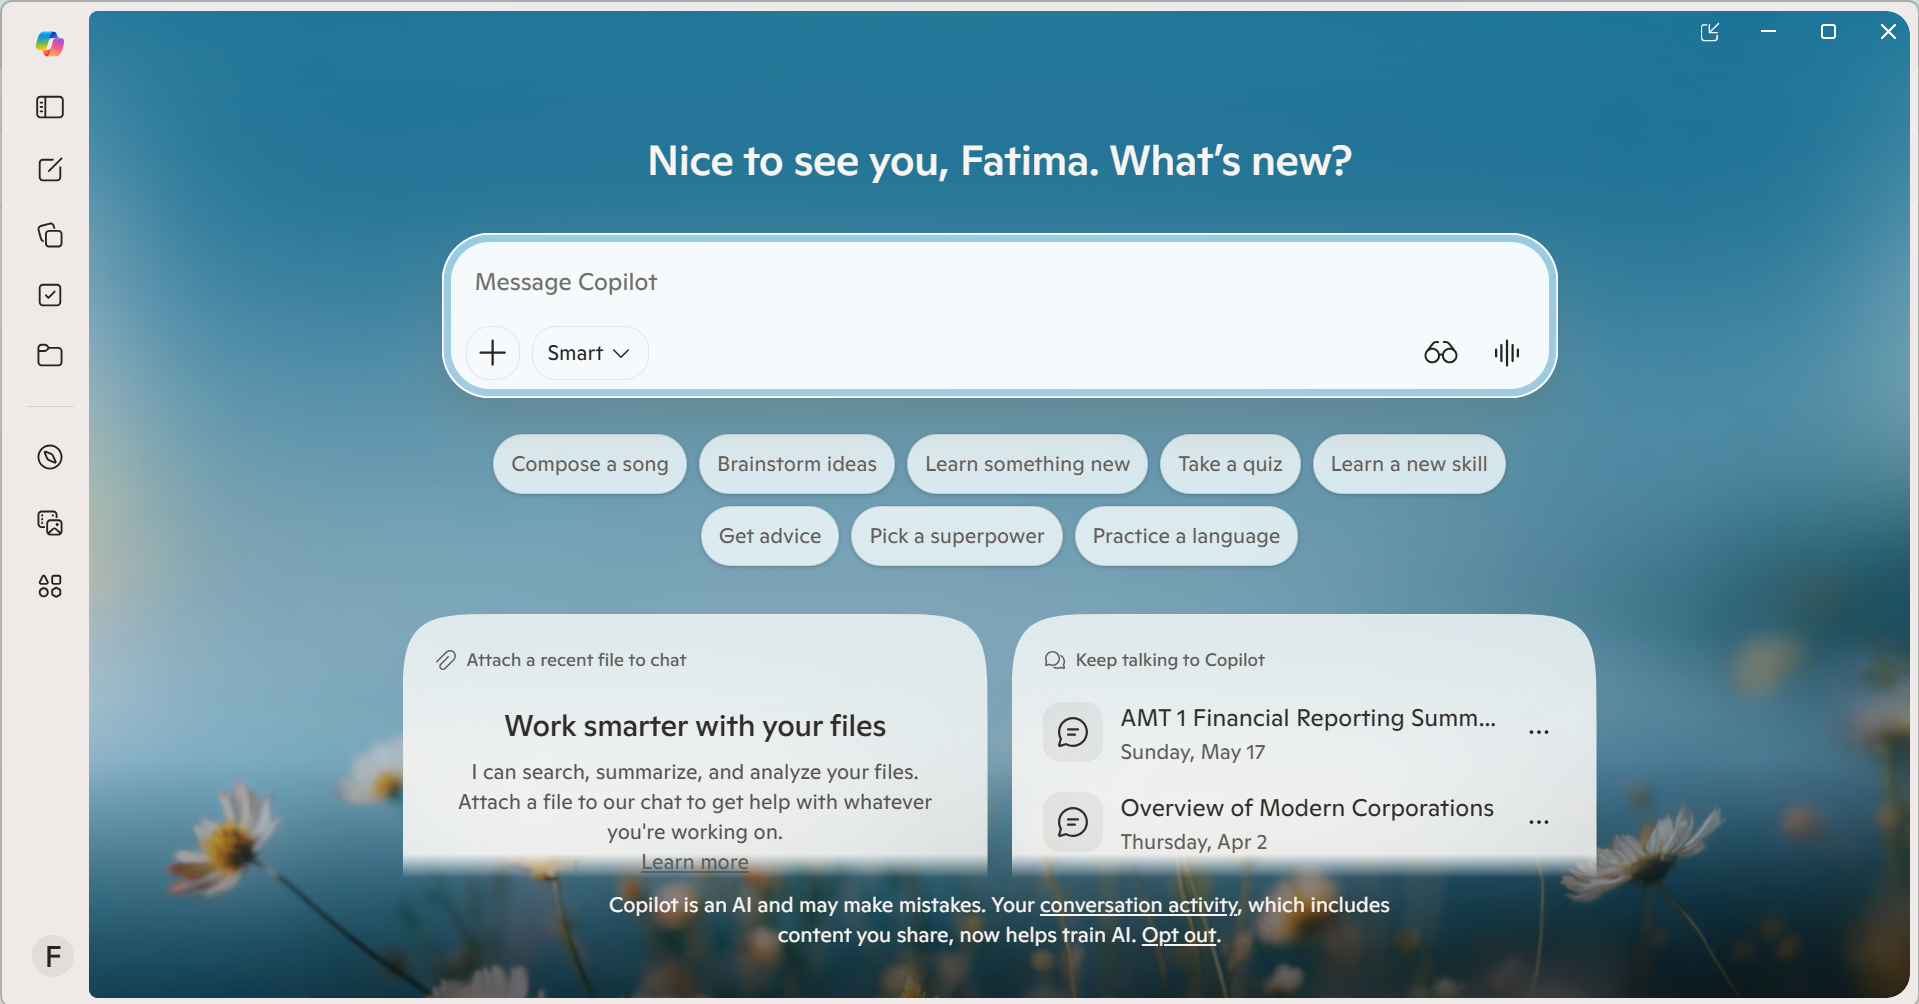
Task: Choose Pick a superpower chip
Action: 957,536
